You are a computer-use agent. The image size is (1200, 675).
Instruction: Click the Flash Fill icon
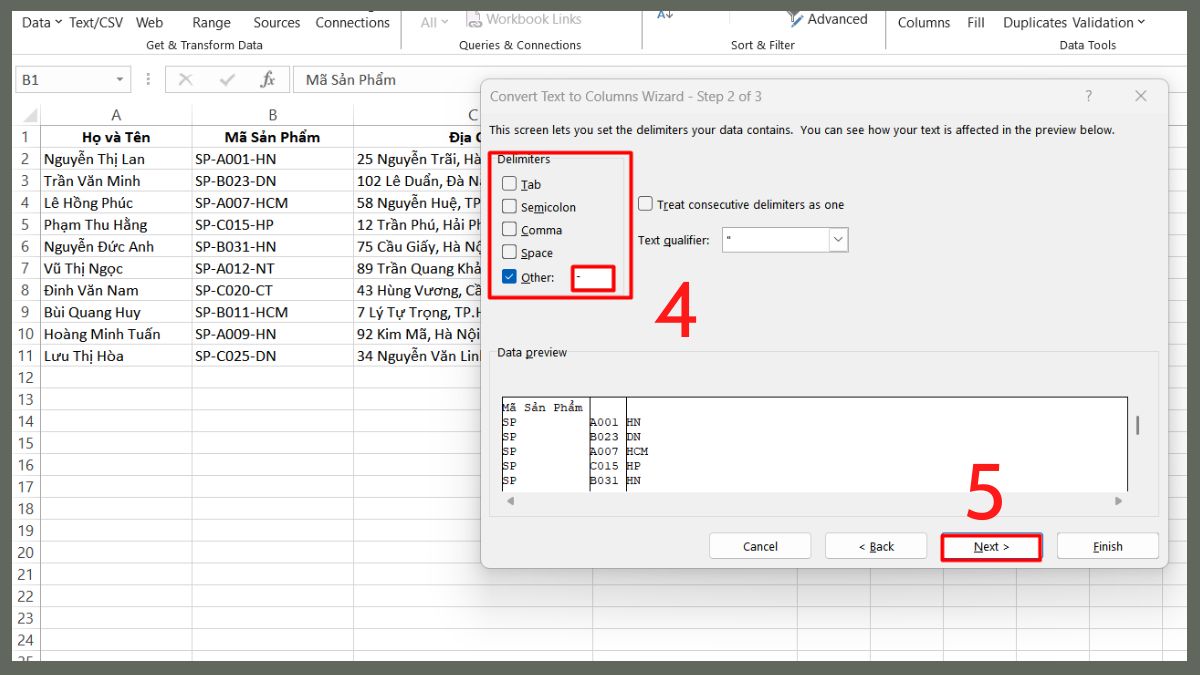975,22
